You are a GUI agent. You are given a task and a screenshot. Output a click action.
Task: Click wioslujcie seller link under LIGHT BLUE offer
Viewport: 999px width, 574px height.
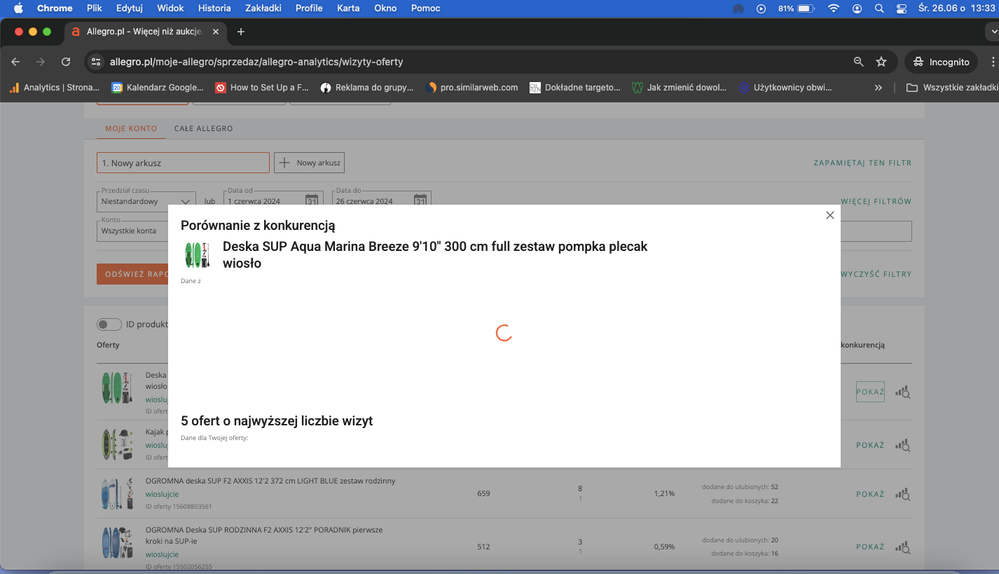point(162,494)
